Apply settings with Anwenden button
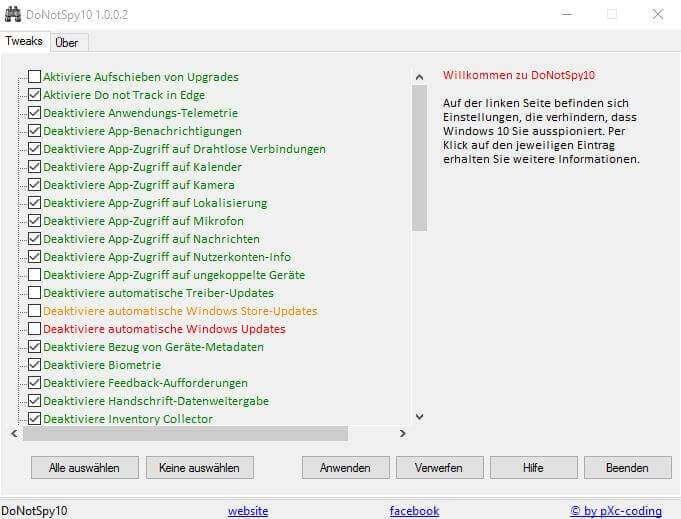This screenshot has width=681, height=519. [346, 468]
